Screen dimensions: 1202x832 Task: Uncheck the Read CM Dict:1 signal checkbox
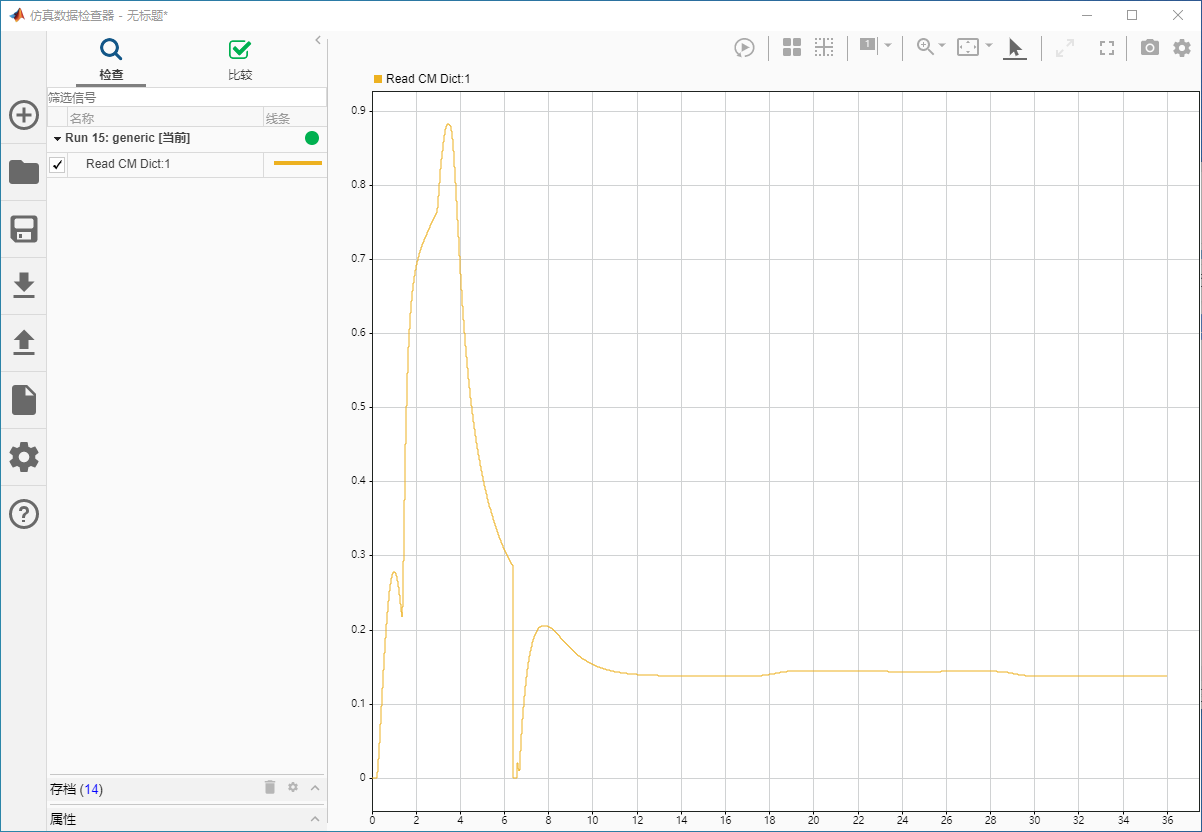point(57,165)
